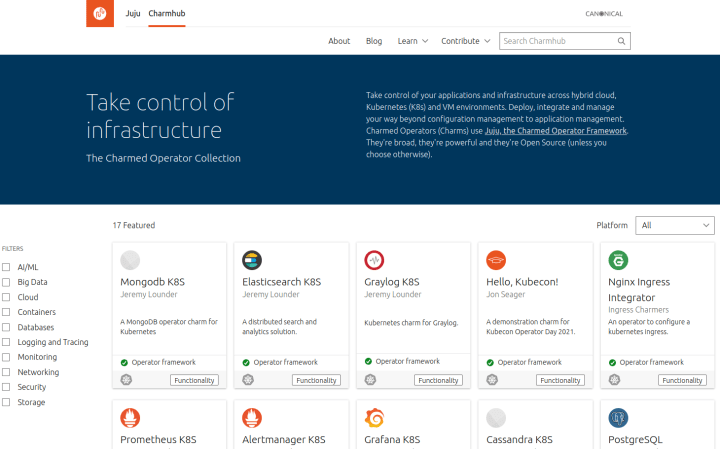Open the Elasticsearch K8S charm title
Screen dimensions: 720x449
click(x=281, y=282)
